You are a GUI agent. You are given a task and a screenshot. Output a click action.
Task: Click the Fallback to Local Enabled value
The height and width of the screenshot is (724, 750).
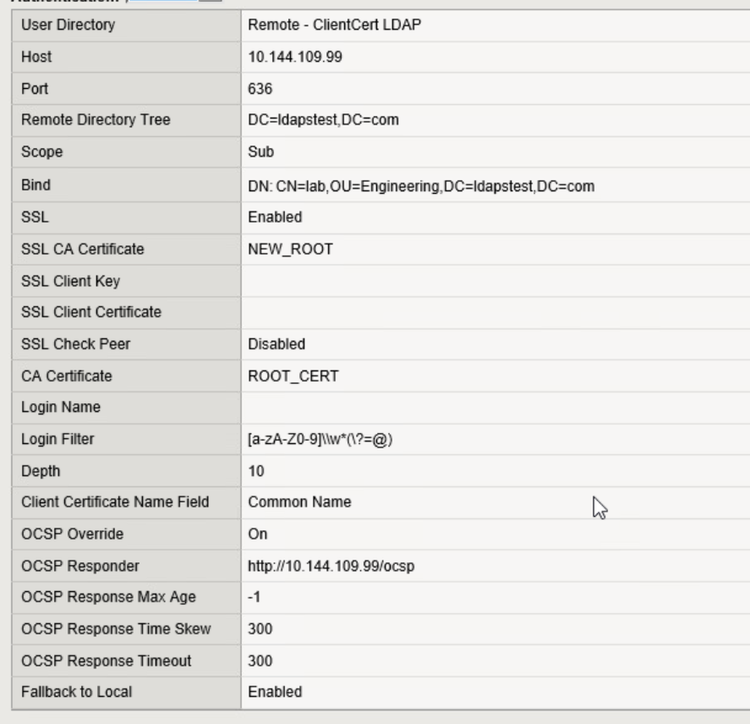click(275, 692)
